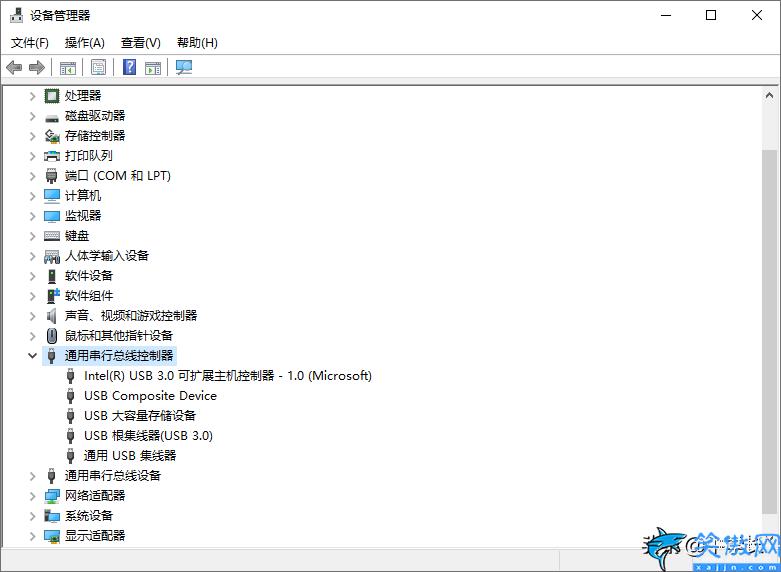Select the 通用串行总线控制器 label
The height and width of the screenshot is (572, 781).
(x=119, y=356)
